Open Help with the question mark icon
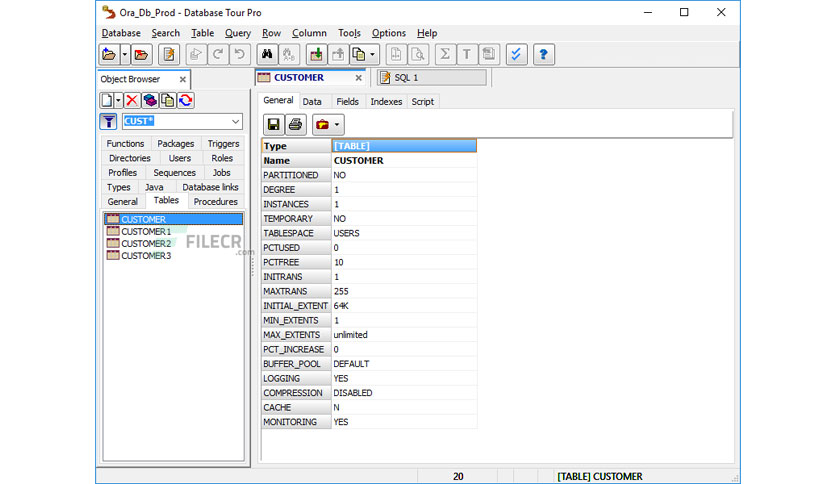The image size is (836, 484). [x=543, y=54]
